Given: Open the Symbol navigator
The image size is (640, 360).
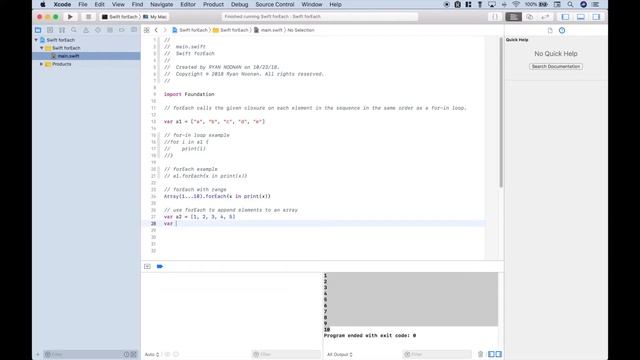Looking at the screenshot, I should 62,30.
